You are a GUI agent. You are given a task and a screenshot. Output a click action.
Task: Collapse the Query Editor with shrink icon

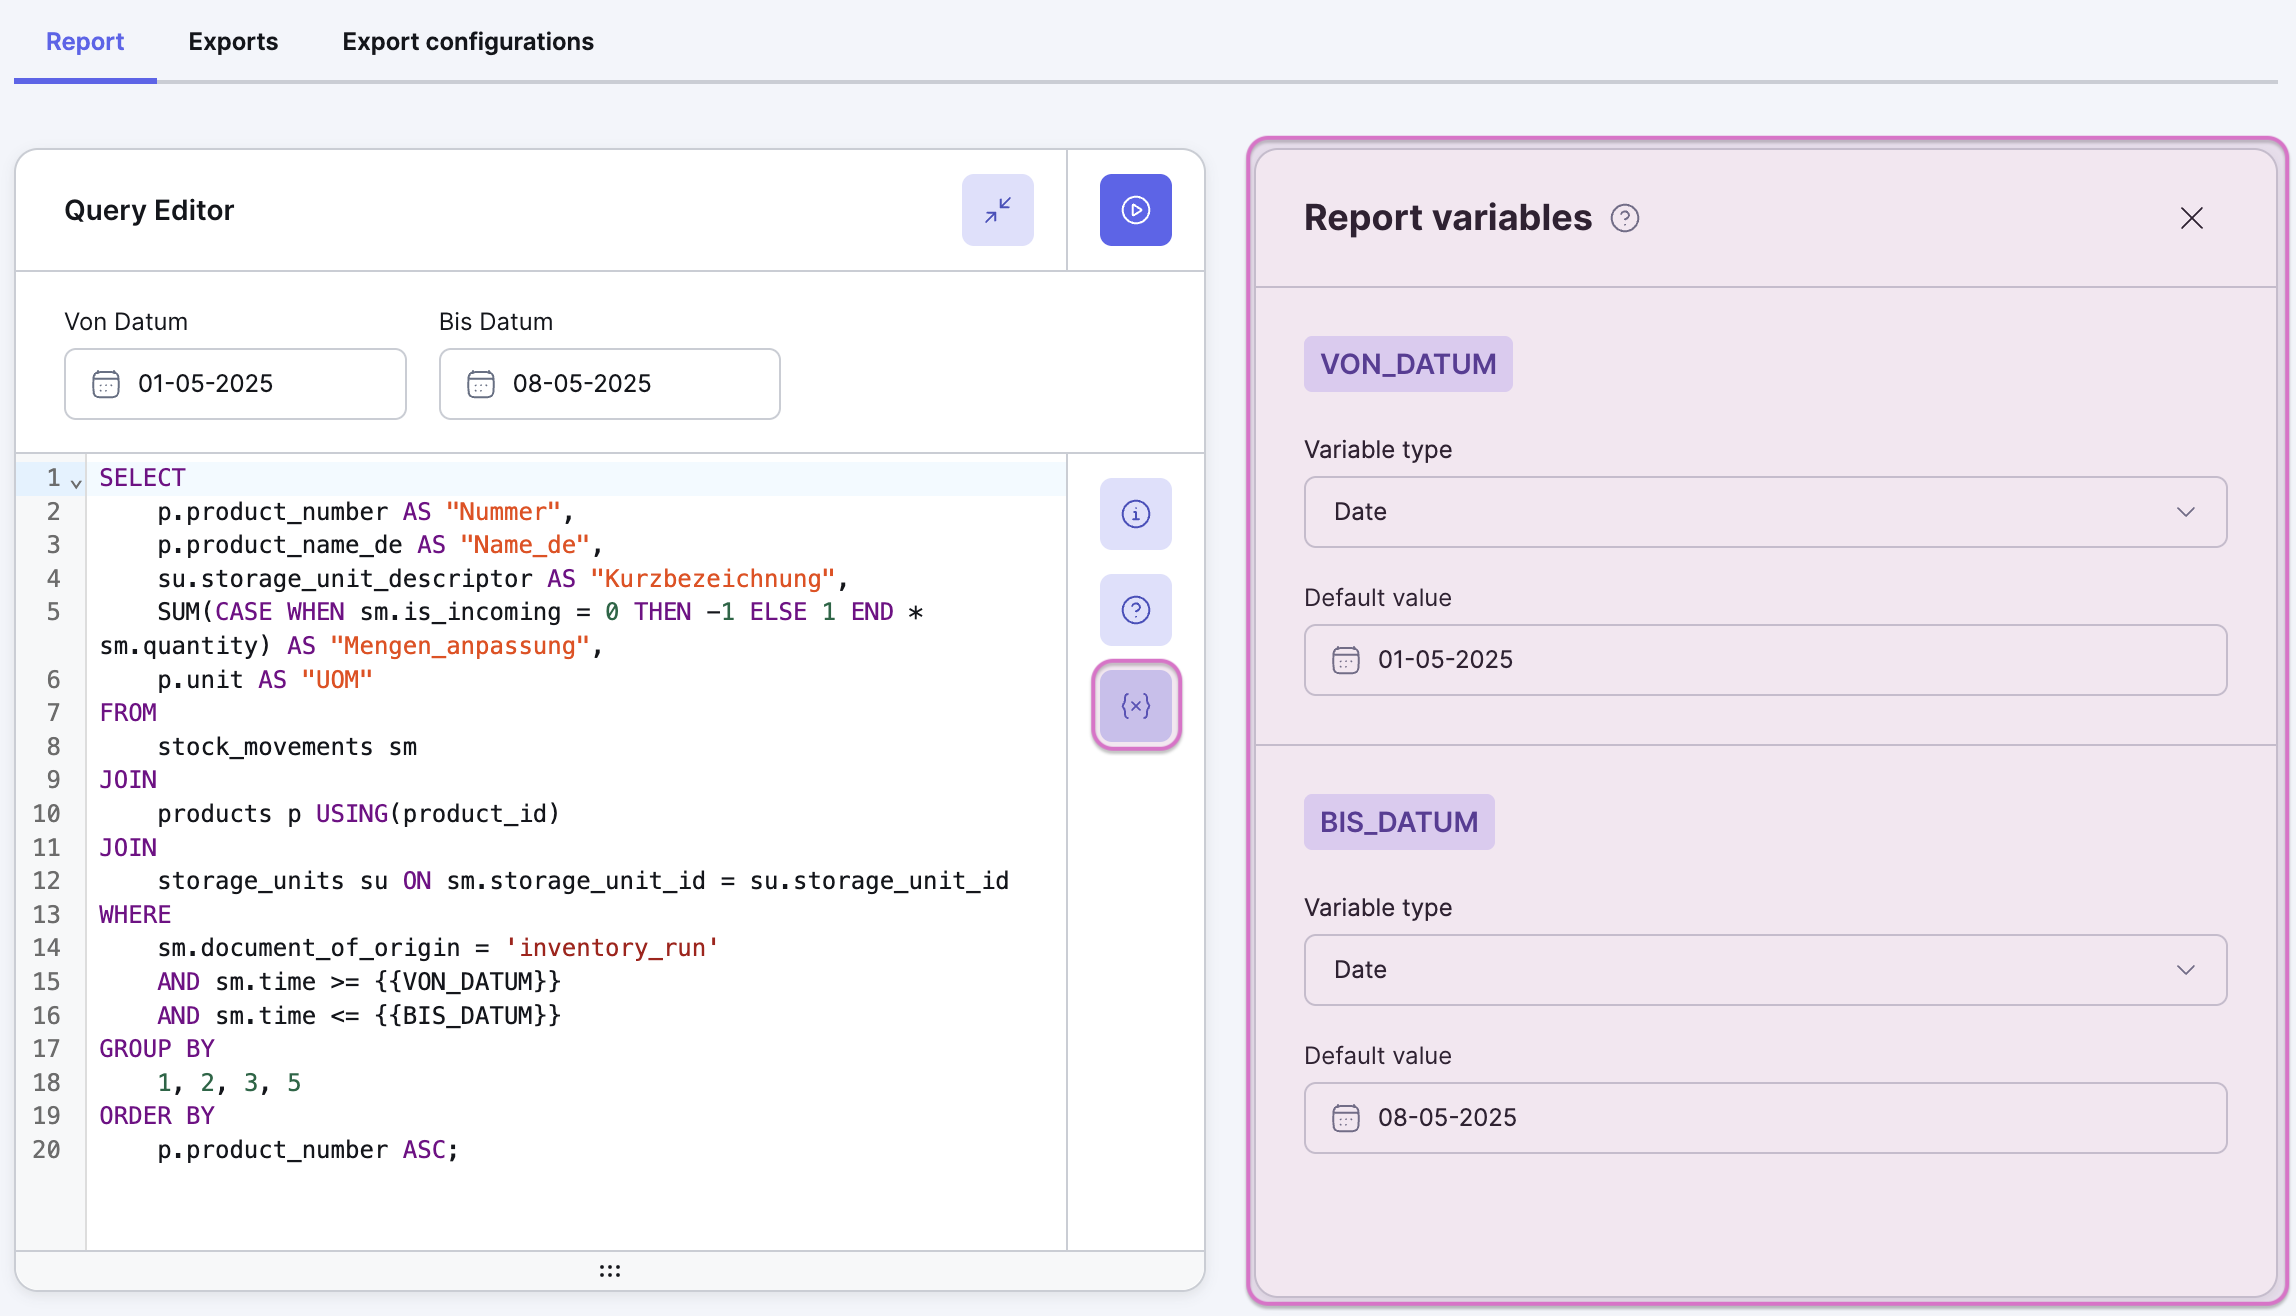coord(997,210)
